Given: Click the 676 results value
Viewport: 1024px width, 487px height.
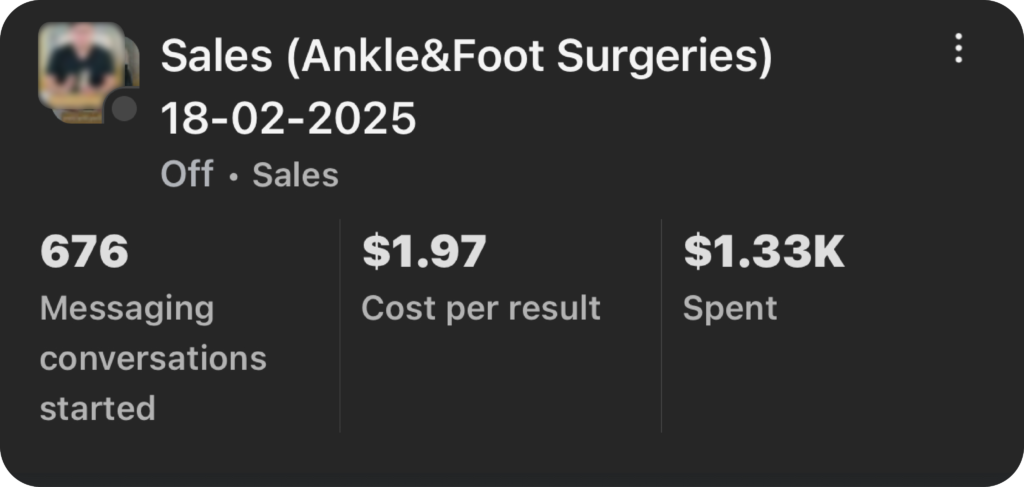Looking at the screenshot, I should [x=84, y=252].
